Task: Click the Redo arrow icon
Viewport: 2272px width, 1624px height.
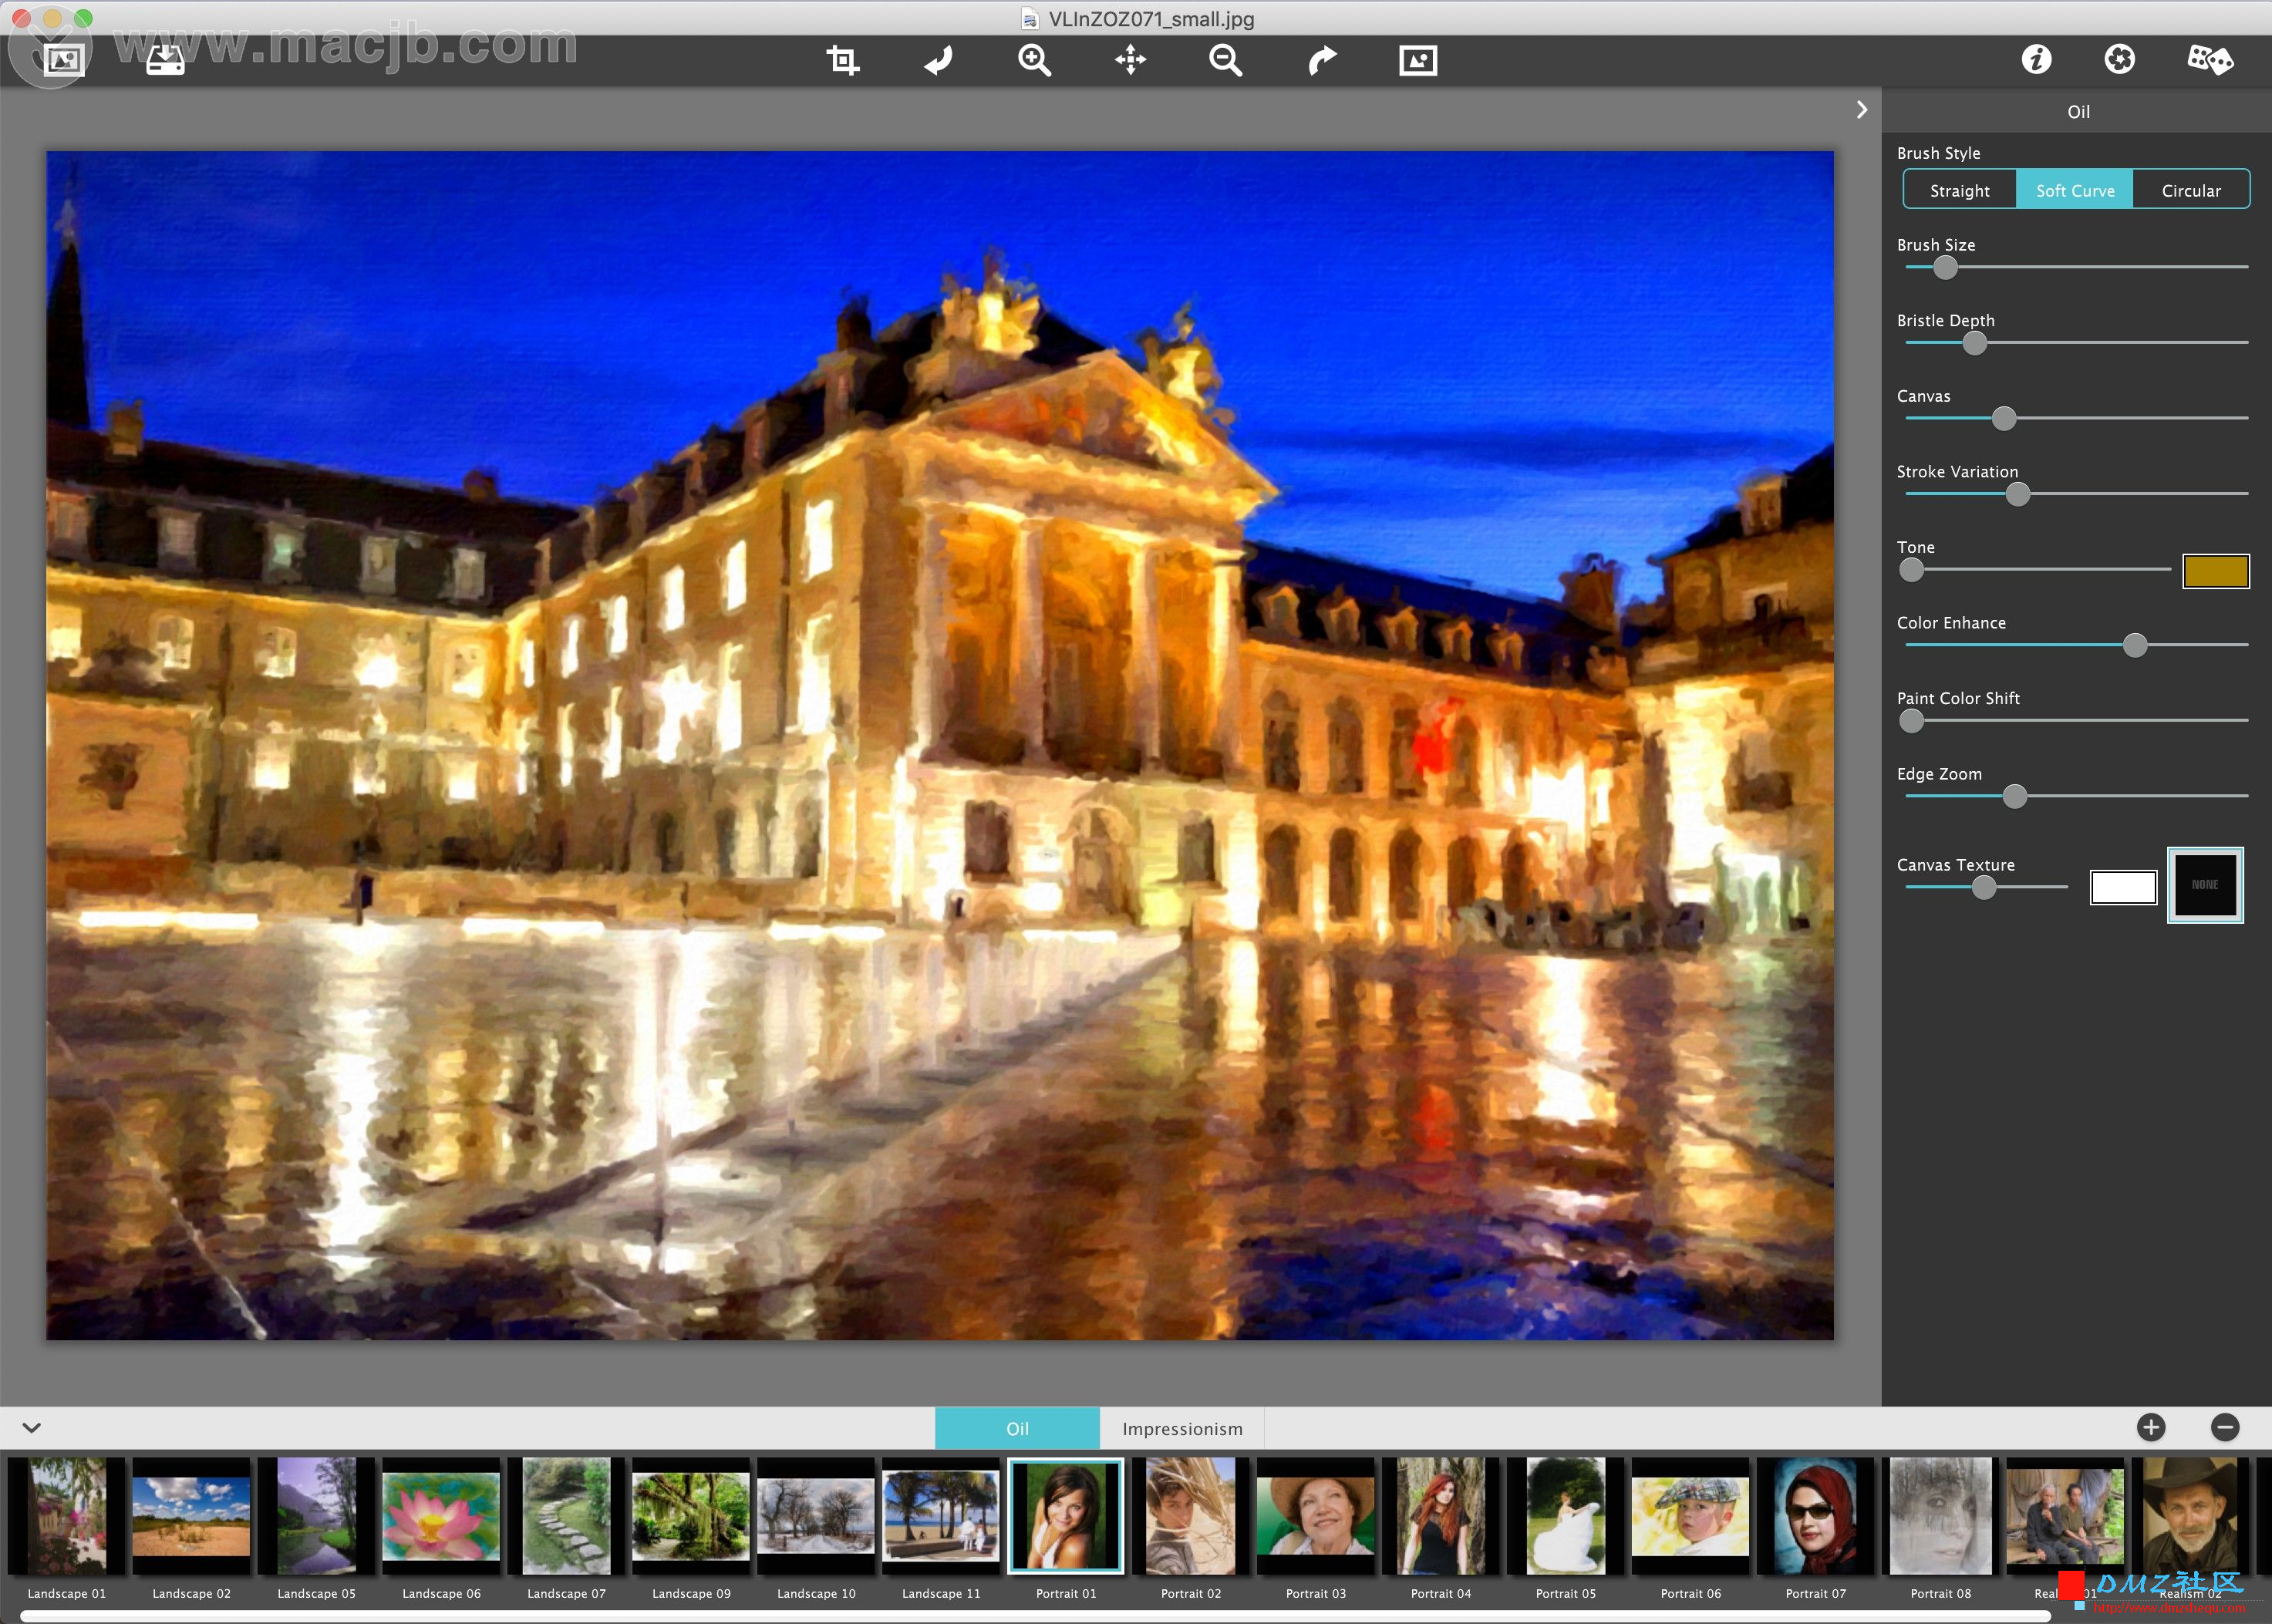Action: (x=1322, y=60)
